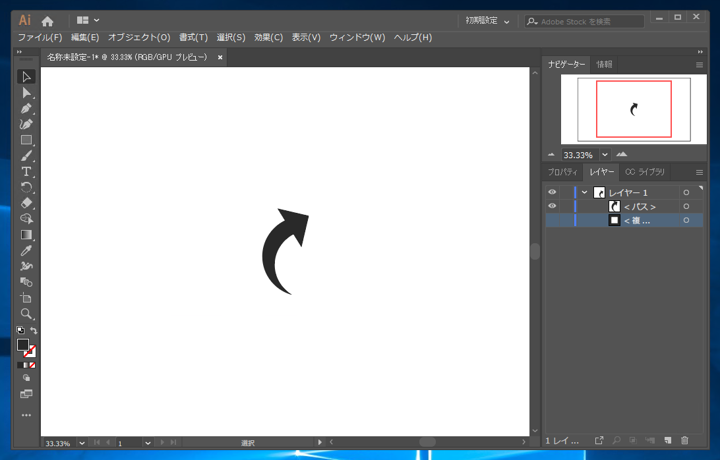Expand the status bar 選択 popup arrow

(x=320, y=442)
